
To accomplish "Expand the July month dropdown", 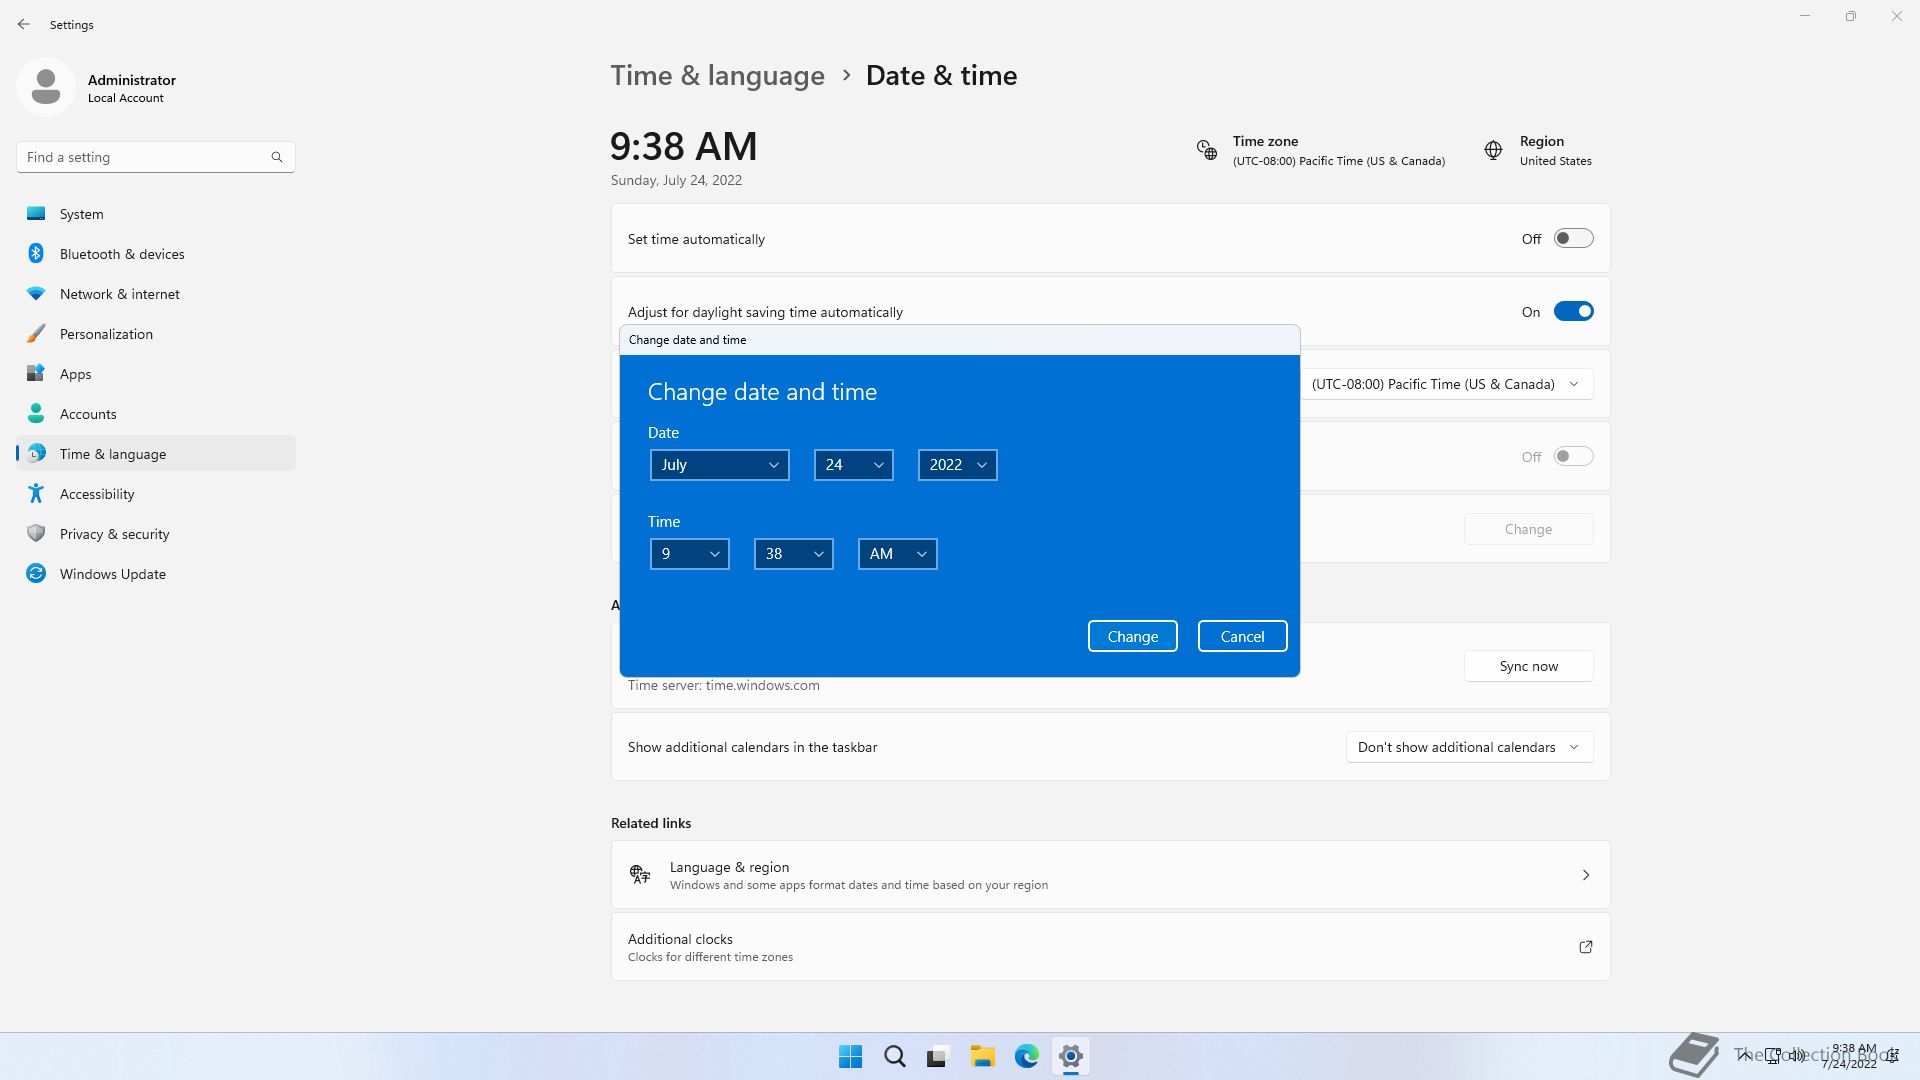I will pyautogui.click(x=719, y=465).
